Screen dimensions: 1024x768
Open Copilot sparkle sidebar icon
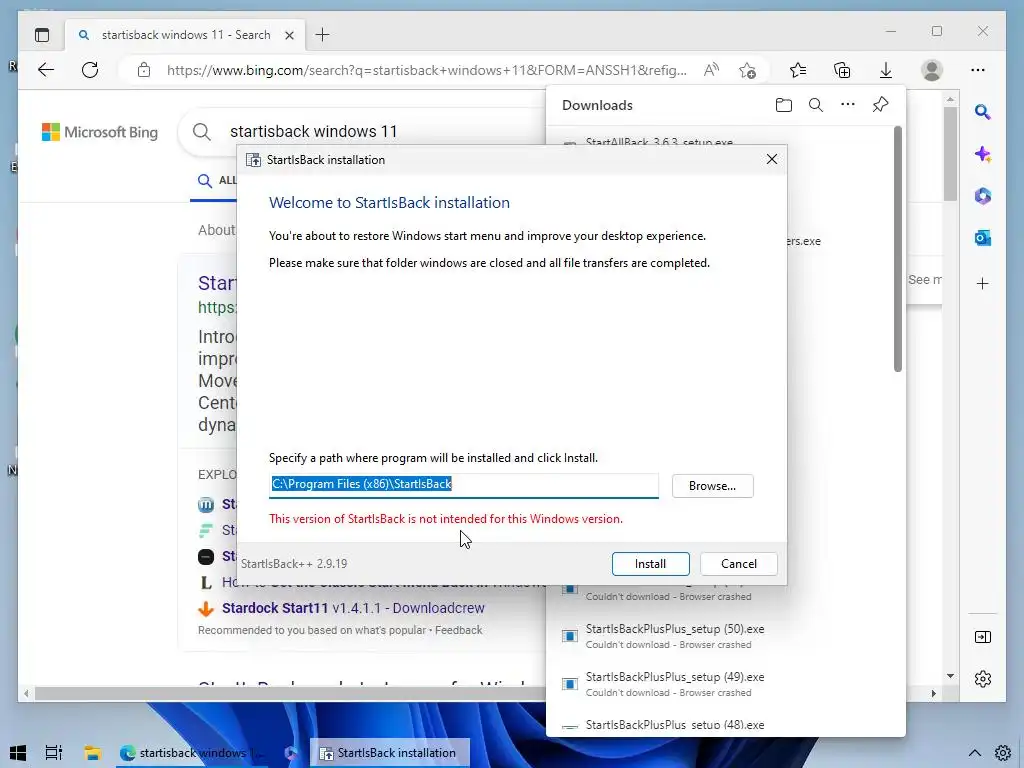[983, 154]
